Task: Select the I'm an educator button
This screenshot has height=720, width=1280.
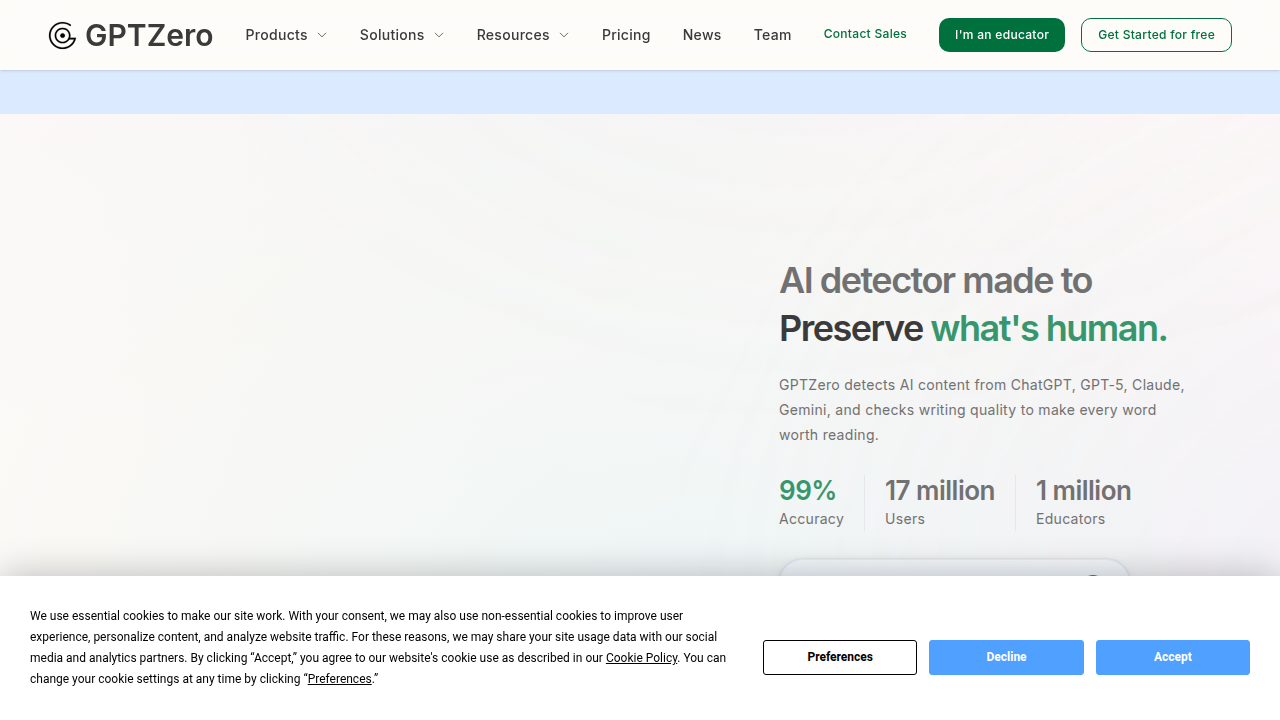Action: (x=1002, y=35)
